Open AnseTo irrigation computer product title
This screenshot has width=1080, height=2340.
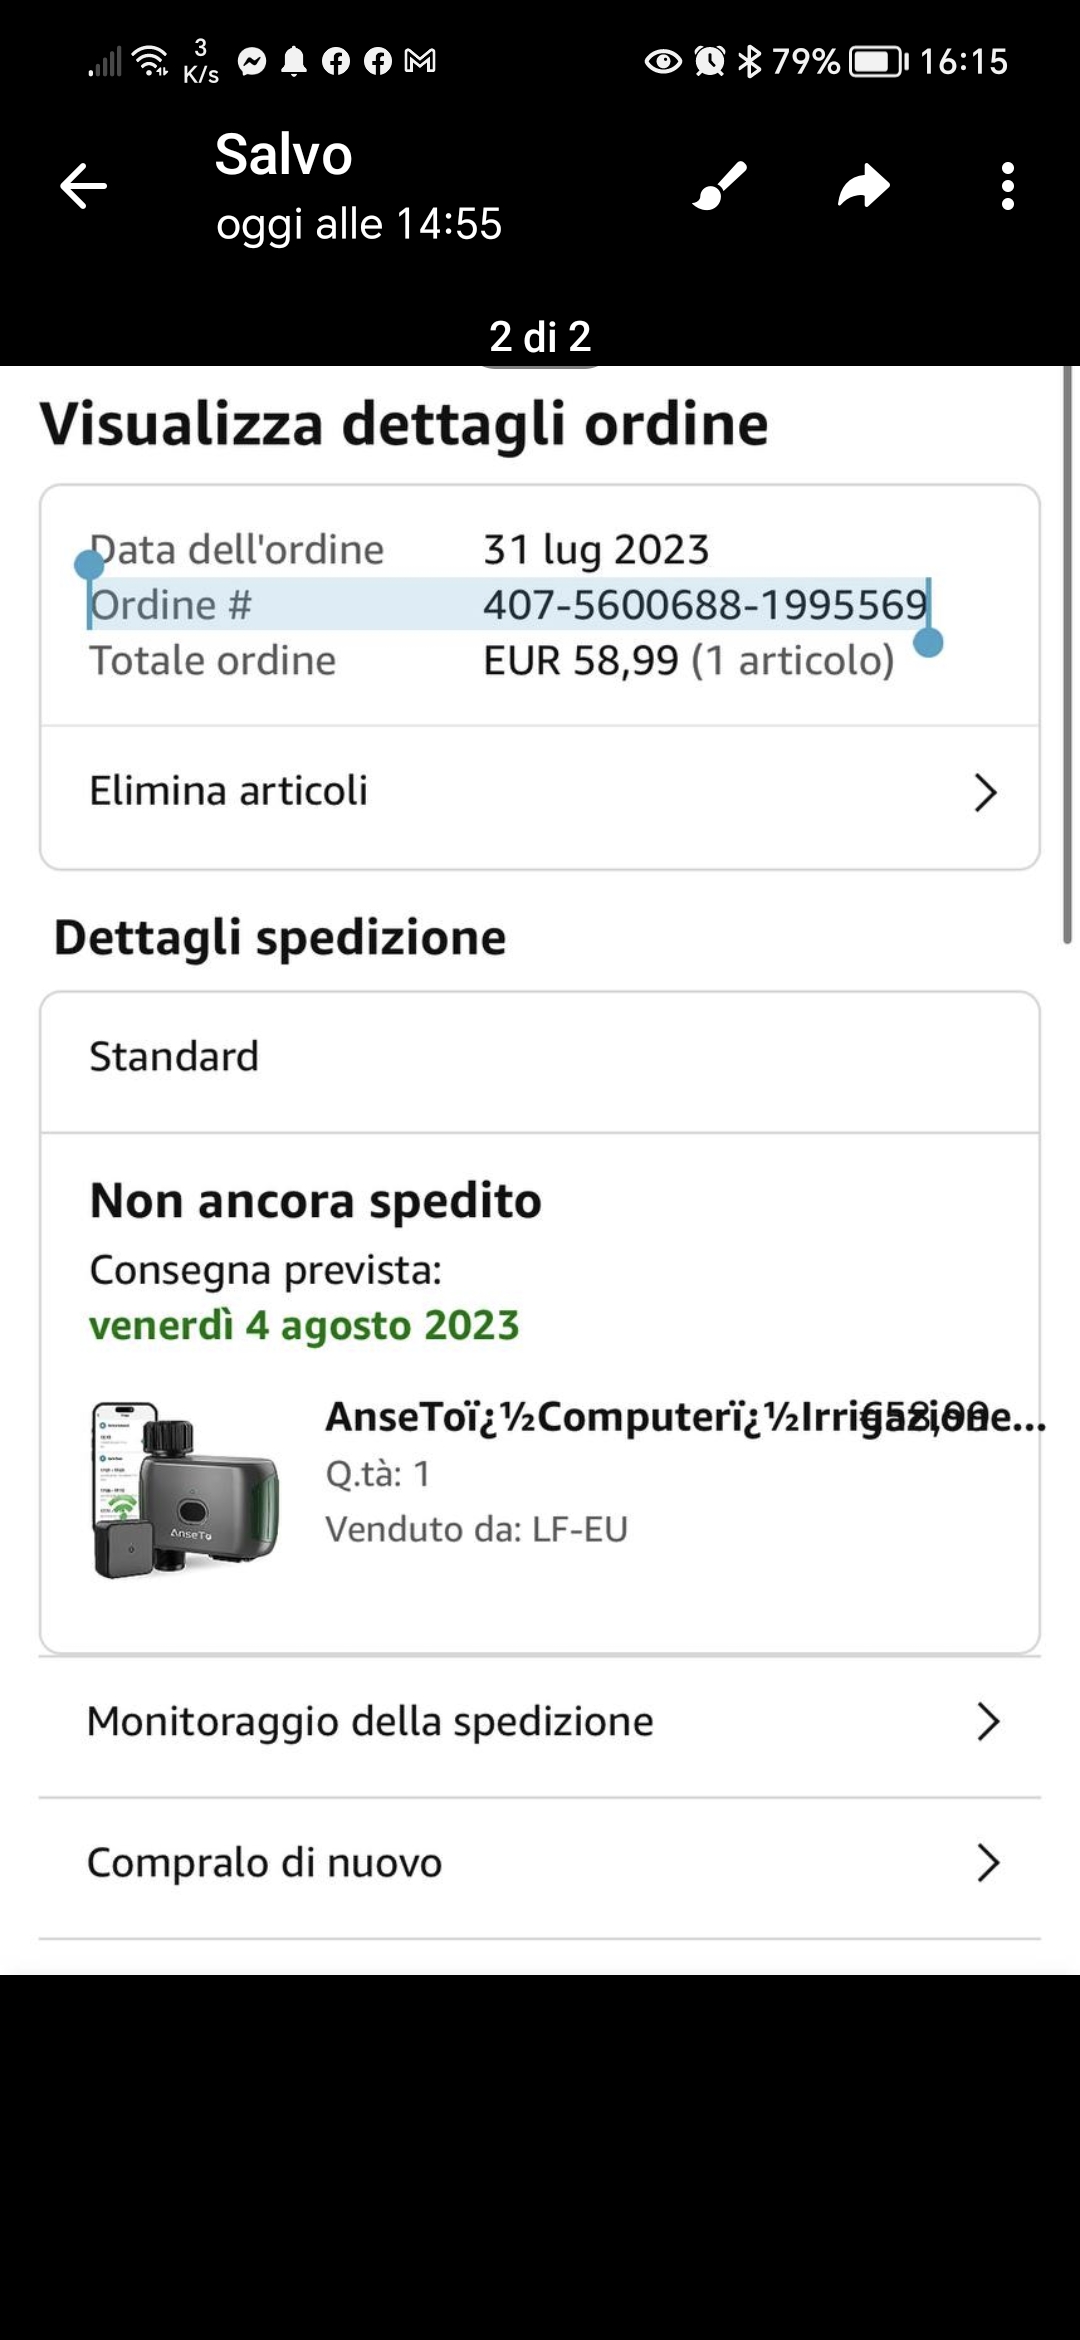(x=686, y=1417)
